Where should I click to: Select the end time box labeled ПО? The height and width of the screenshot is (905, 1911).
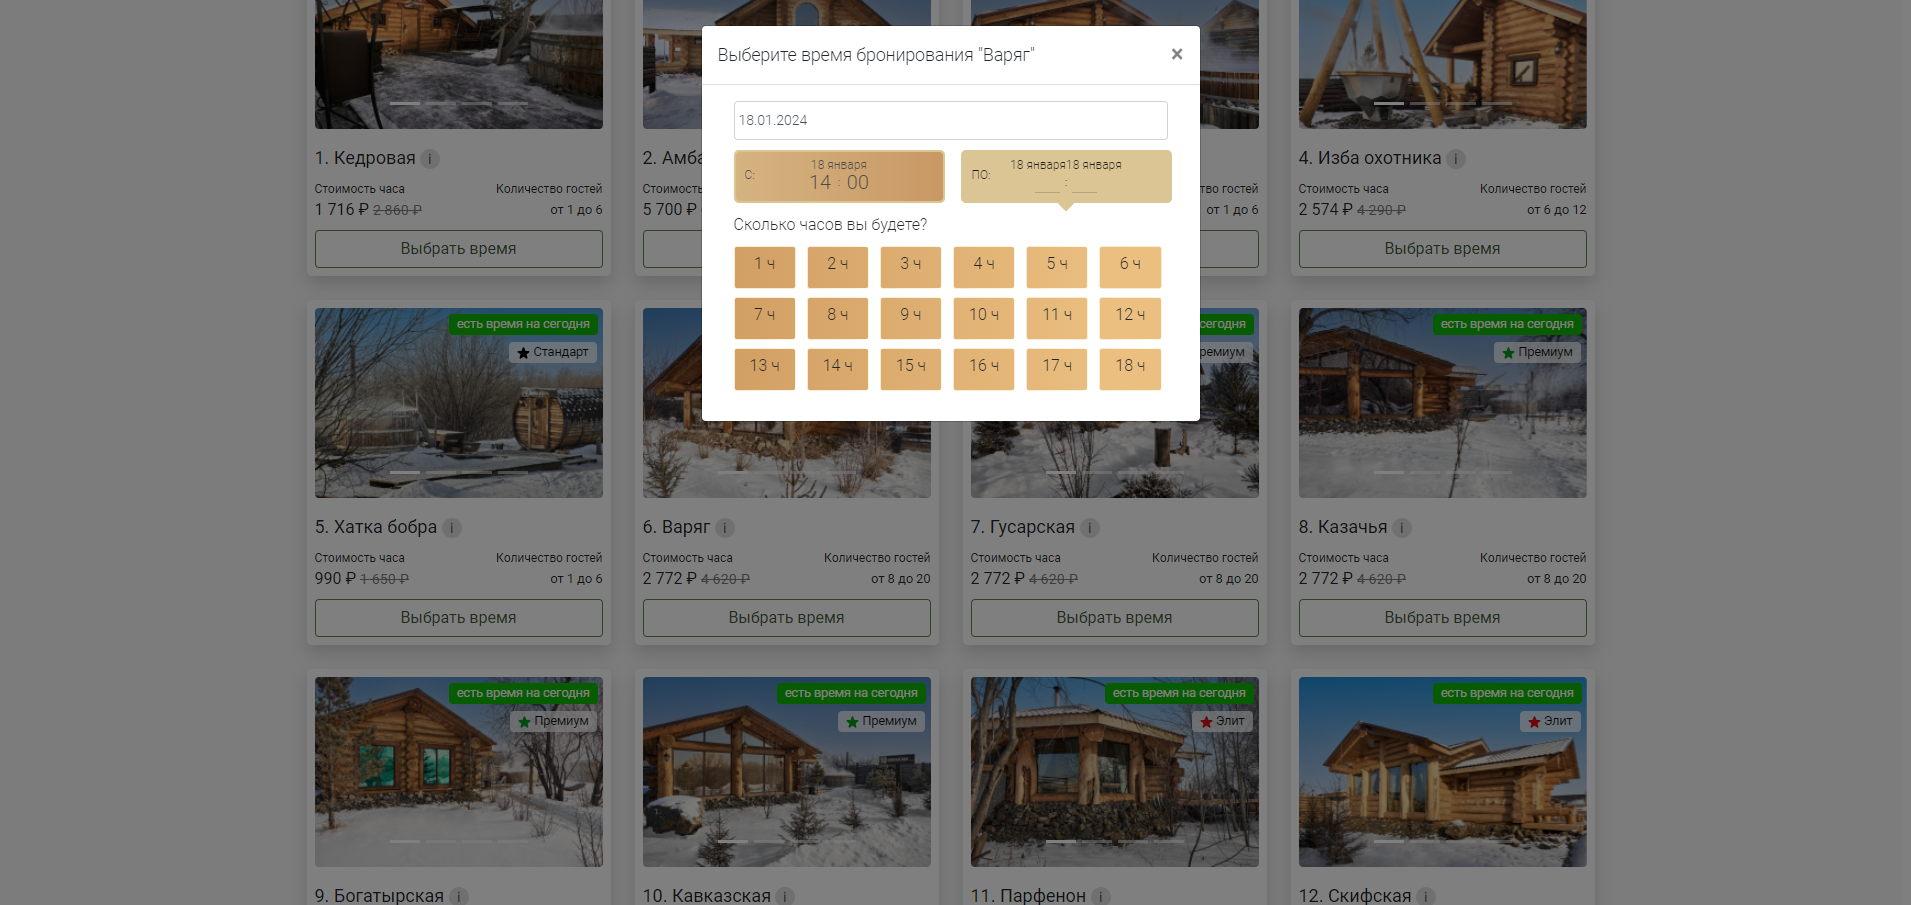pyautogui.click(x=1066, y=176)
